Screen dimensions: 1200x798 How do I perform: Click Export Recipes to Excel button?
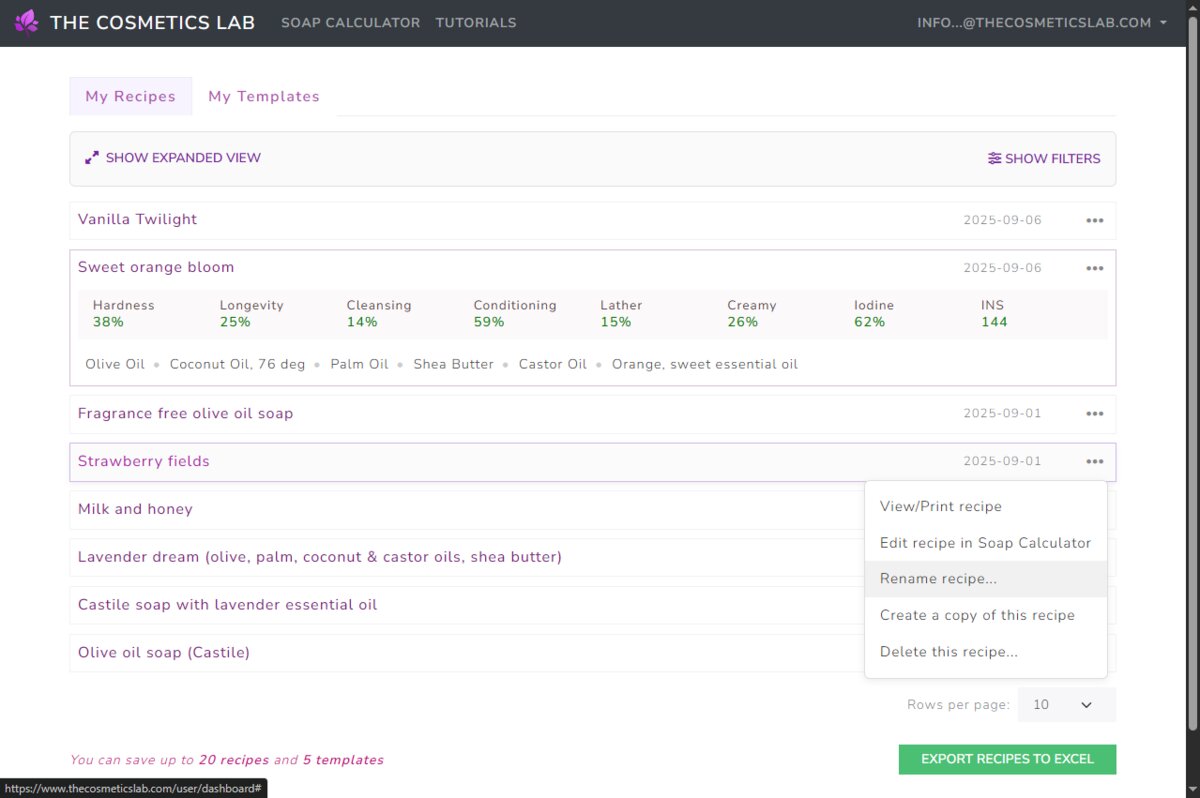pyautogui.click(x=1007, y=759)
